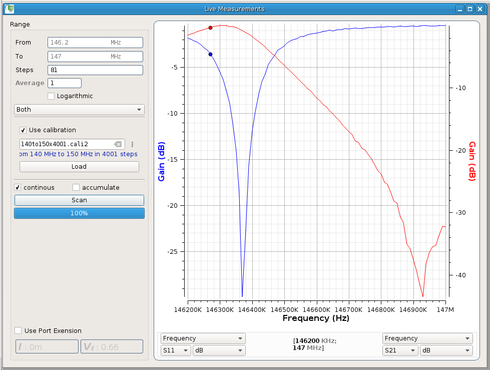Close the Live Measurements window
The width and height of the screenshot is (490, 370).
(480, 9)
